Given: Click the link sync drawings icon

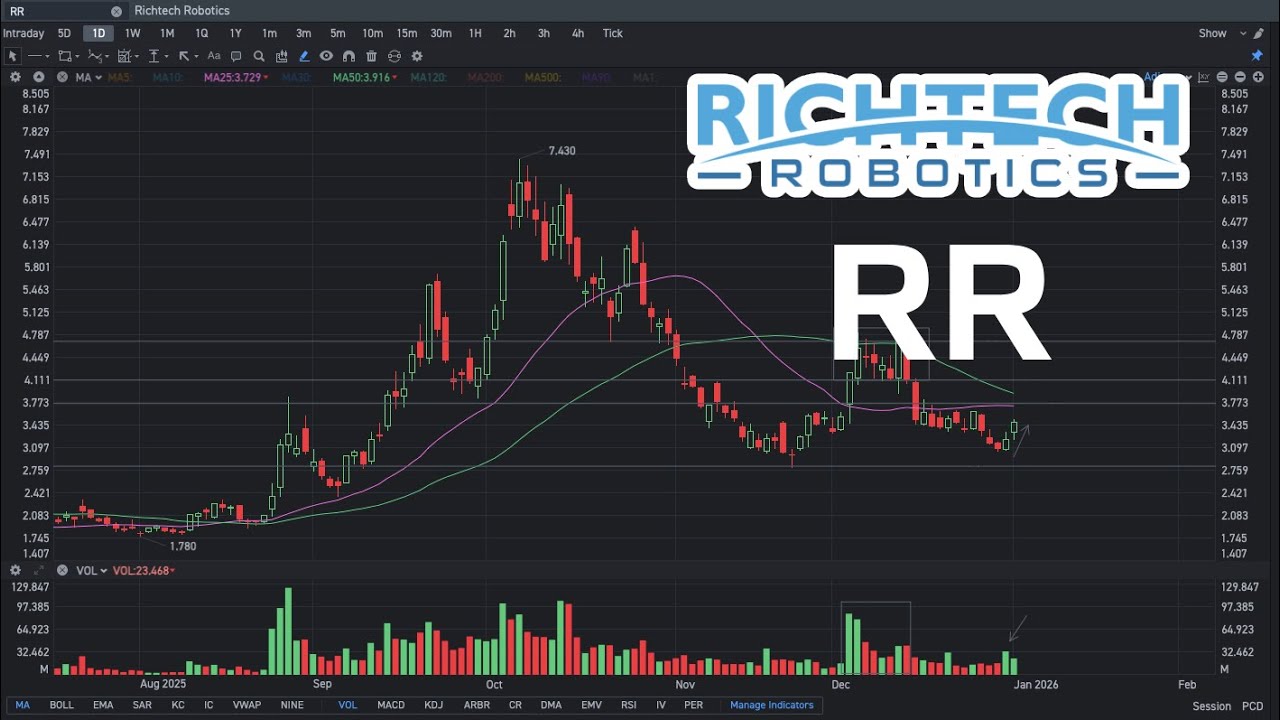Looking at the screenshot, I should pos(394,56).
